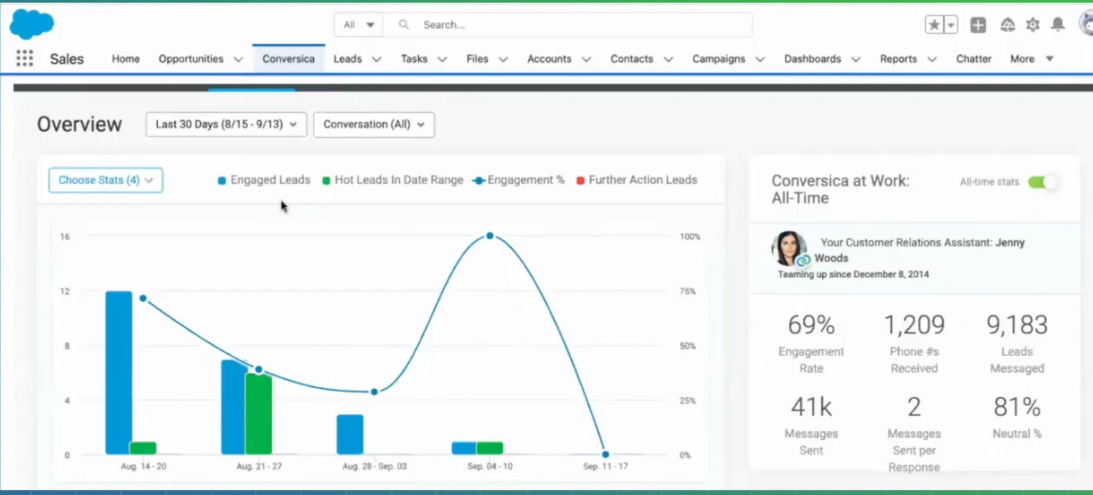Open the favorites list dropdown arrow
Viewport: 1093px width, 495px height.
click(x=951, y=25)
